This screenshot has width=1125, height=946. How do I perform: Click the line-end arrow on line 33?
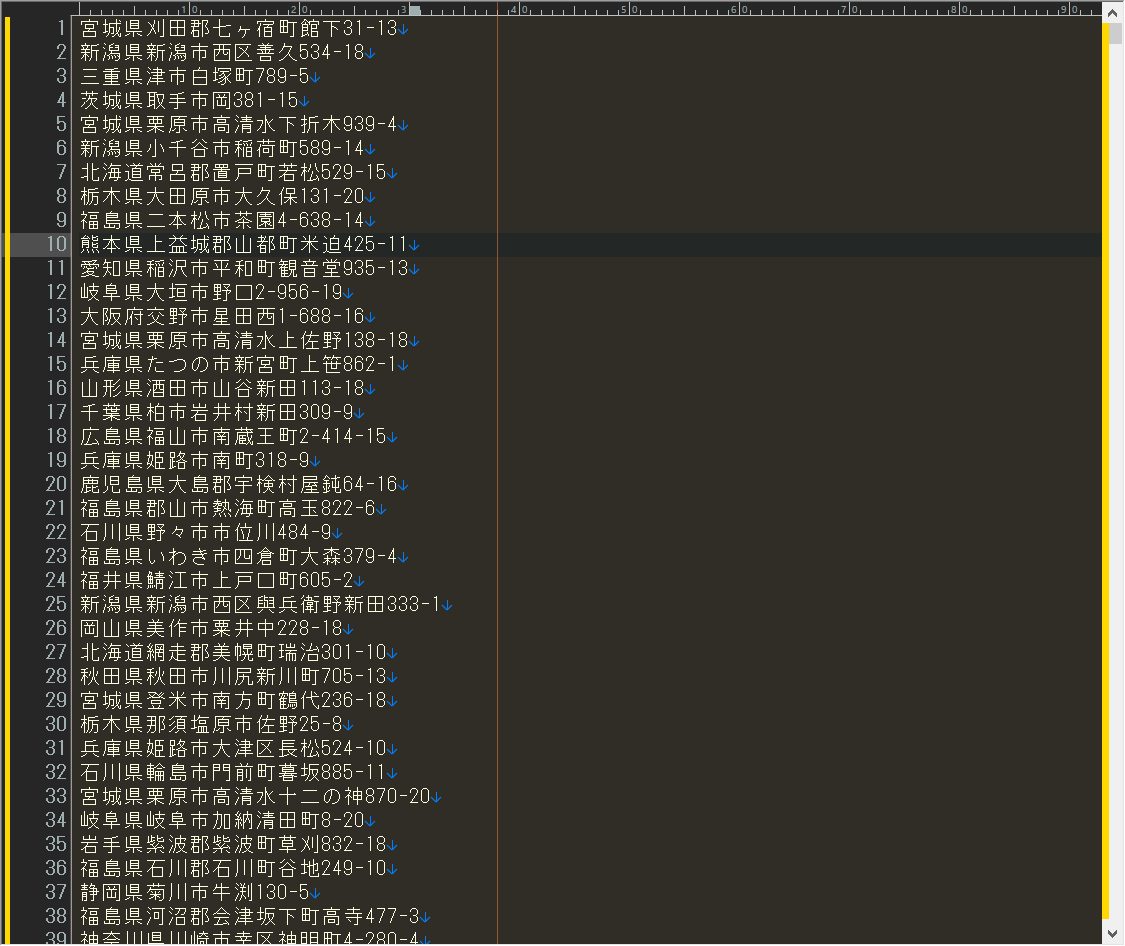[436, 797]
